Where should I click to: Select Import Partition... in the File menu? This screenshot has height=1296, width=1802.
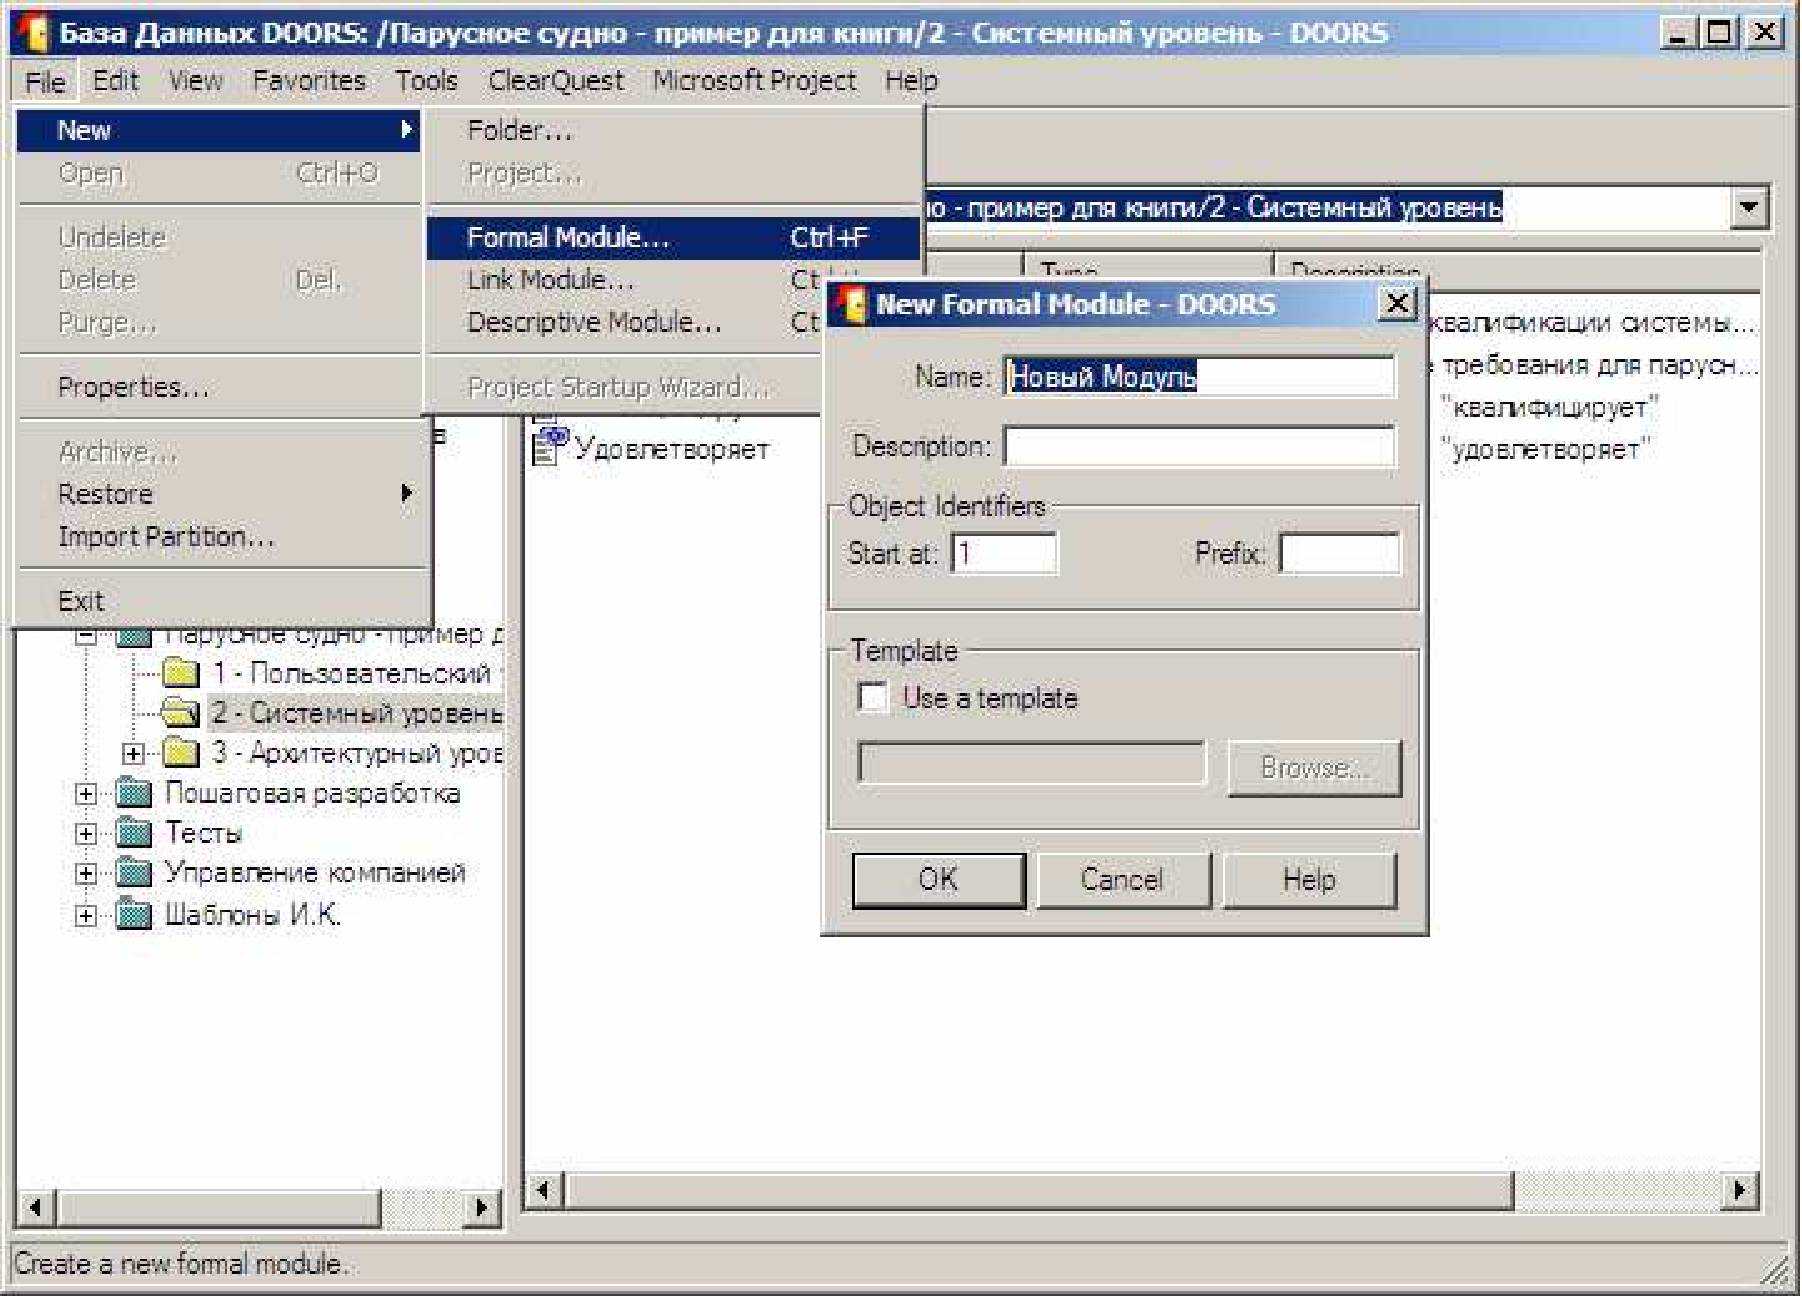220,537
